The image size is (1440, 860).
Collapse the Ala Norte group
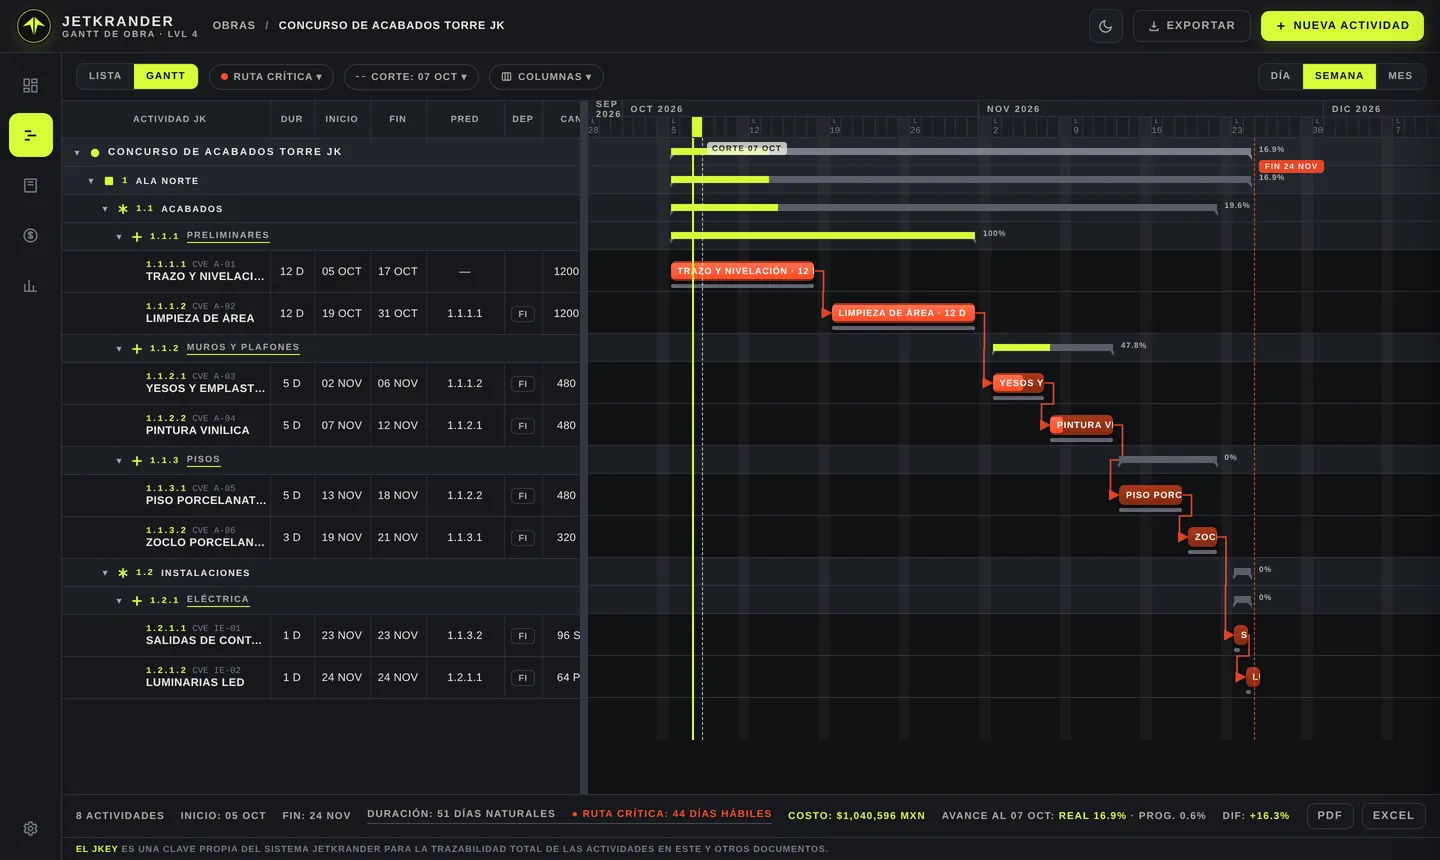91,181
